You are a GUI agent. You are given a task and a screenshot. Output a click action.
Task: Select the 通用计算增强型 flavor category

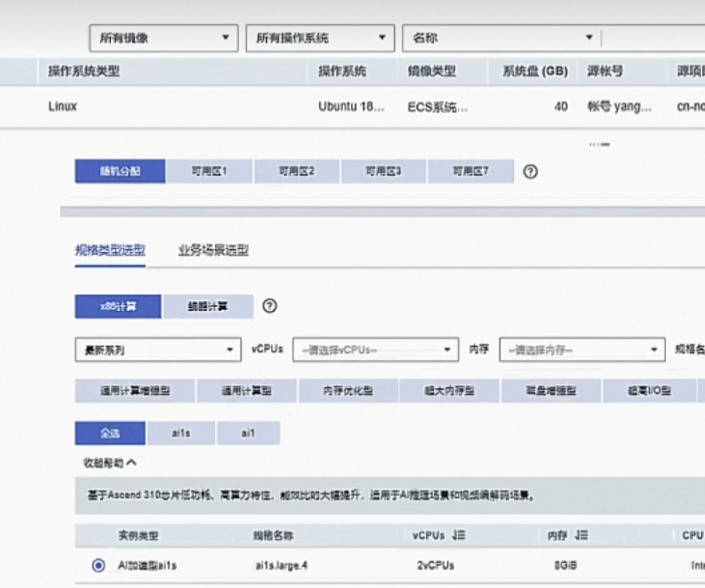(135, 391)
